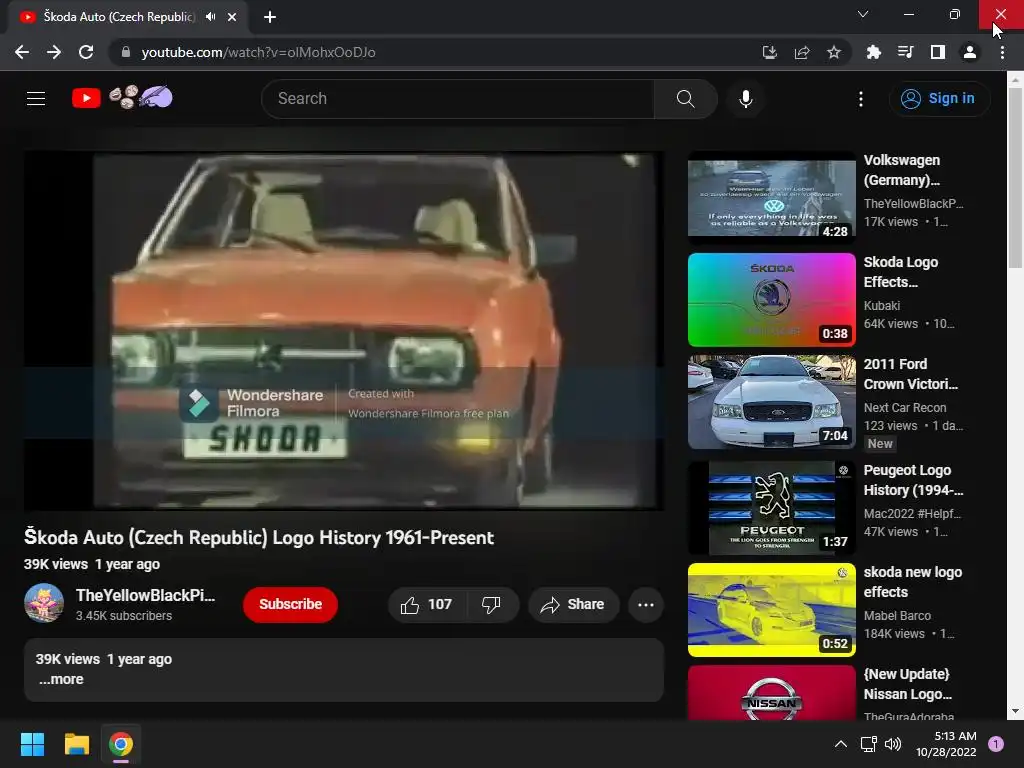
Task: Open Mabel Barco channel name
Action: (897, 616)
